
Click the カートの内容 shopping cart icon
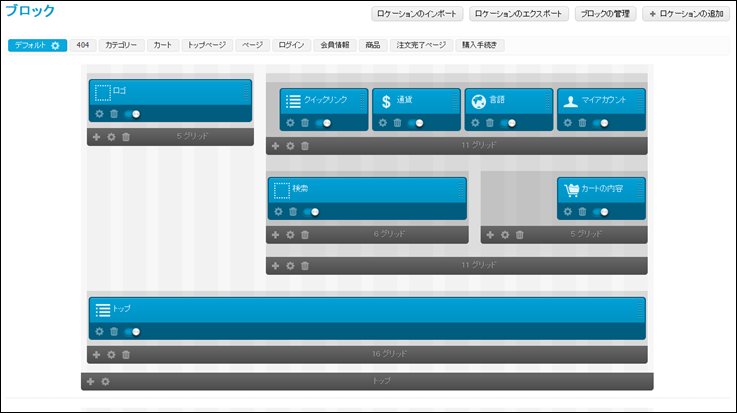pyautogui.click(x=572, y=189)
